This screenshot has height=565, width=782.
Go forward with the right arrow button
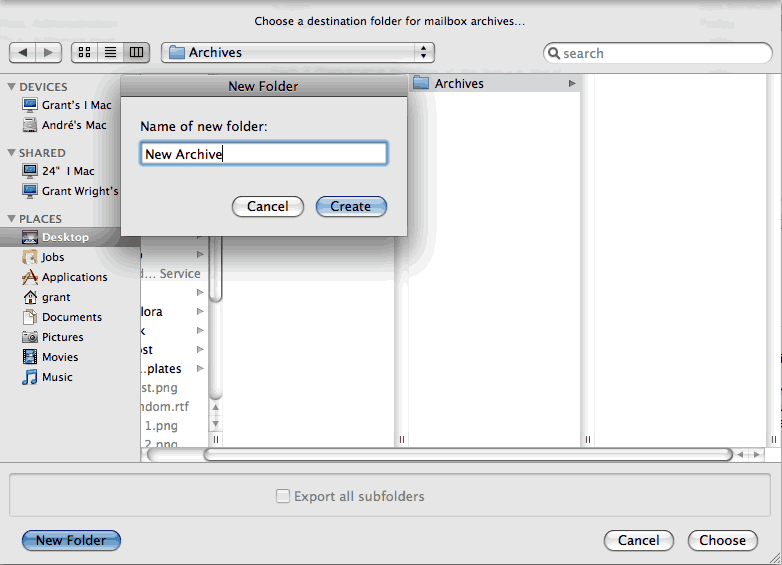48,52
